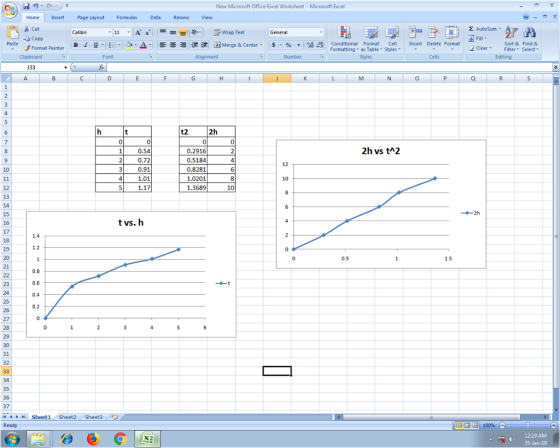Click the Save icon in Quick Access Toolbar
Viewport: 560px width, 448px height.
(26, 6)
